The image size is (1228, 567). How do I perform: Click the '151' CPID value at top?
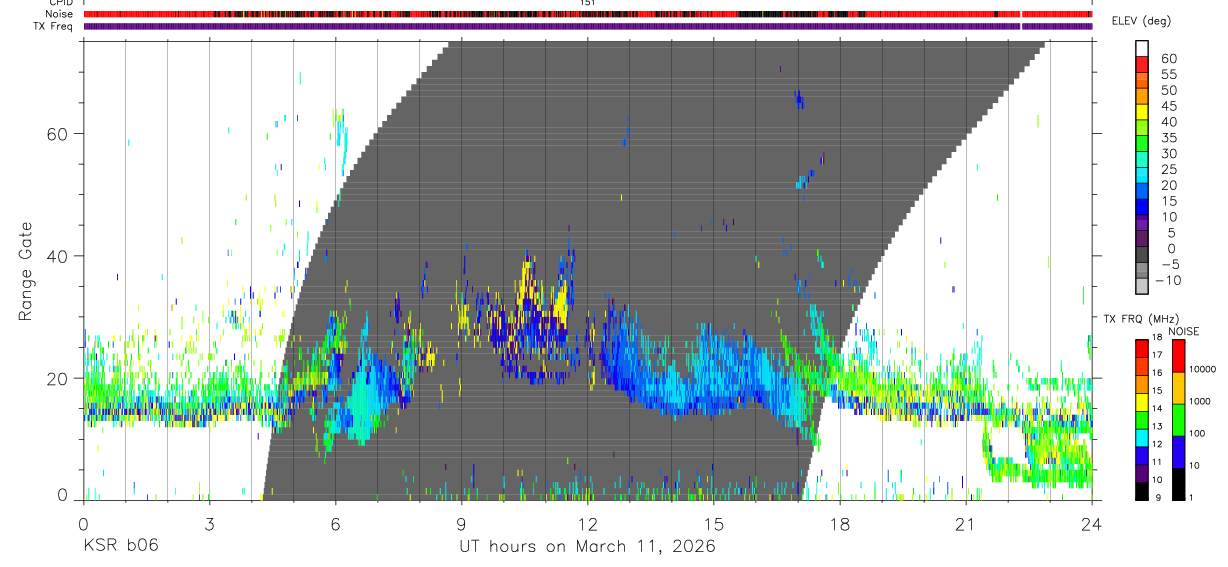click(x=588, y=3)
